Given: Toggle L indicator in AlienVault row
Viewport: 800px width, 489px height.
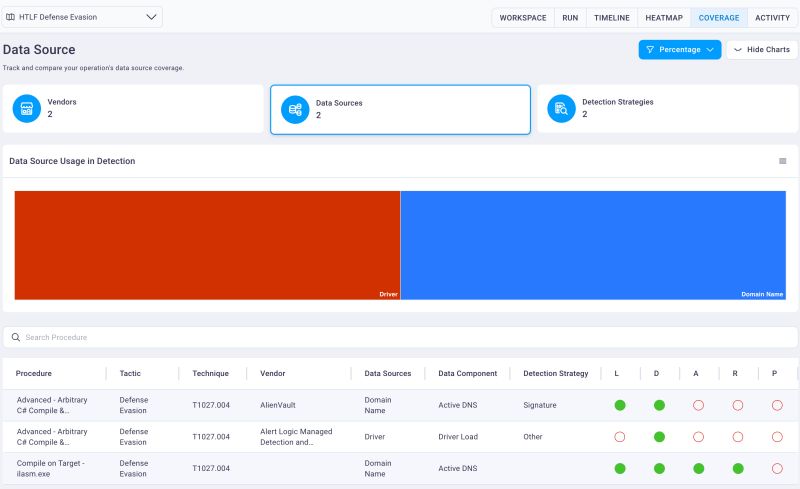Looking at the screenshot, I should click(620, 405).
